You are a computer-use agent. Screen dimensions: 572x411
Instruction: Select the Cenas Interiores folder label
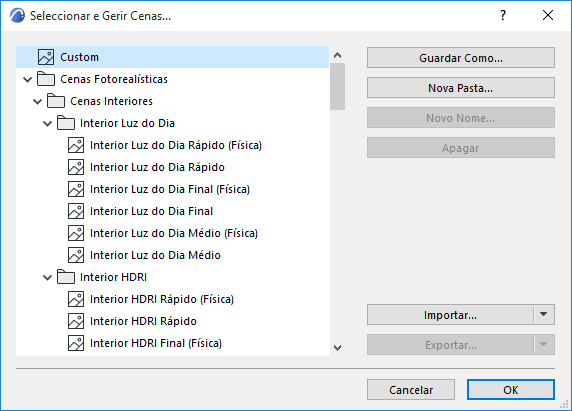click(111, 101)
